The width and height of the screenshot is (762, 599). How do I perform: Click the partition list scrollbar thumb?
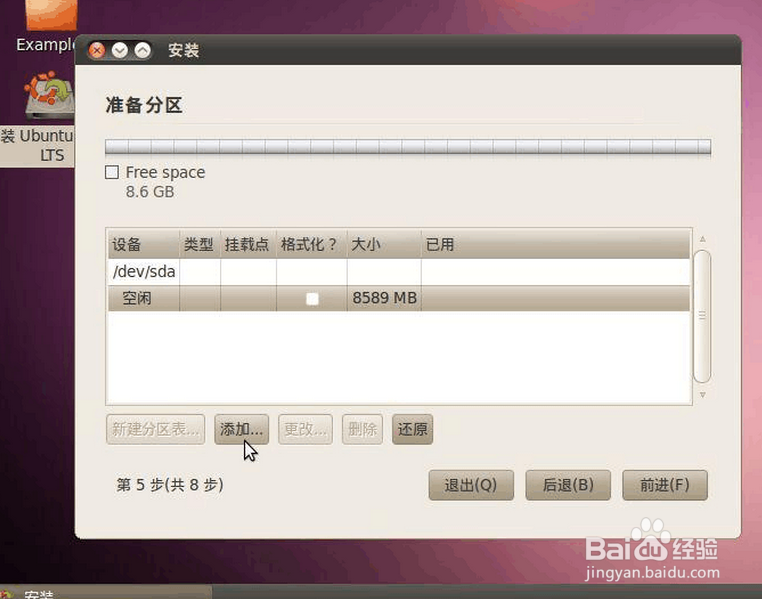(x=702, y=316)
